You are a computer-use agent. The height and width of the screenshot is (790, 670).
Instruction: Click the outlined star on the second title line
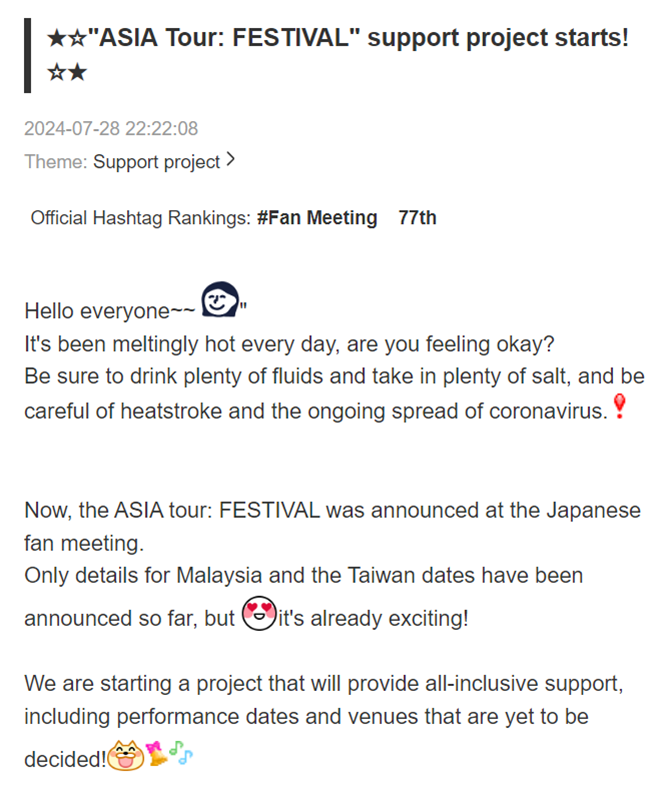56,72
